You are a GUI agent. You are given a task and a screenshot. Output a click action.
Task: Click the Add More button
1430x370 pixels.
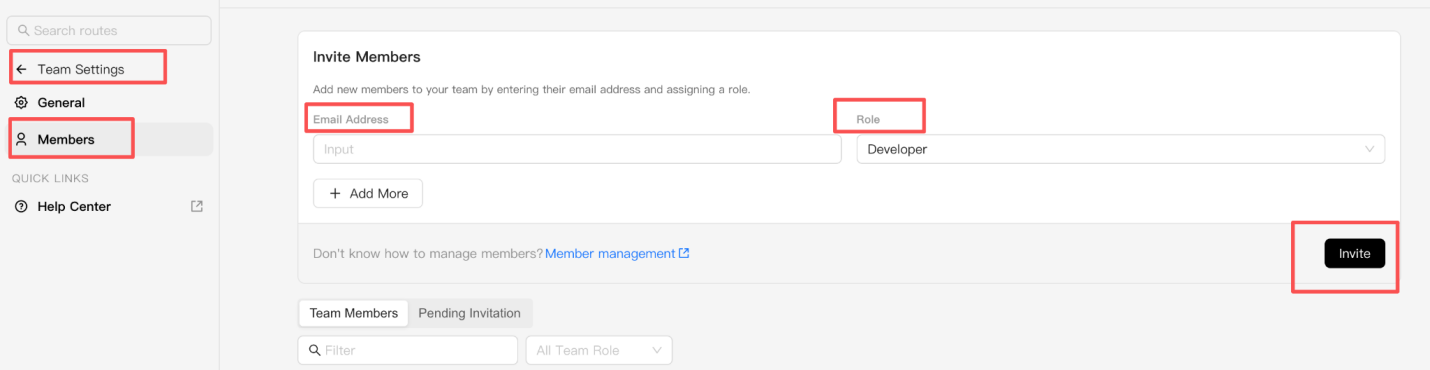pos(368,194)
